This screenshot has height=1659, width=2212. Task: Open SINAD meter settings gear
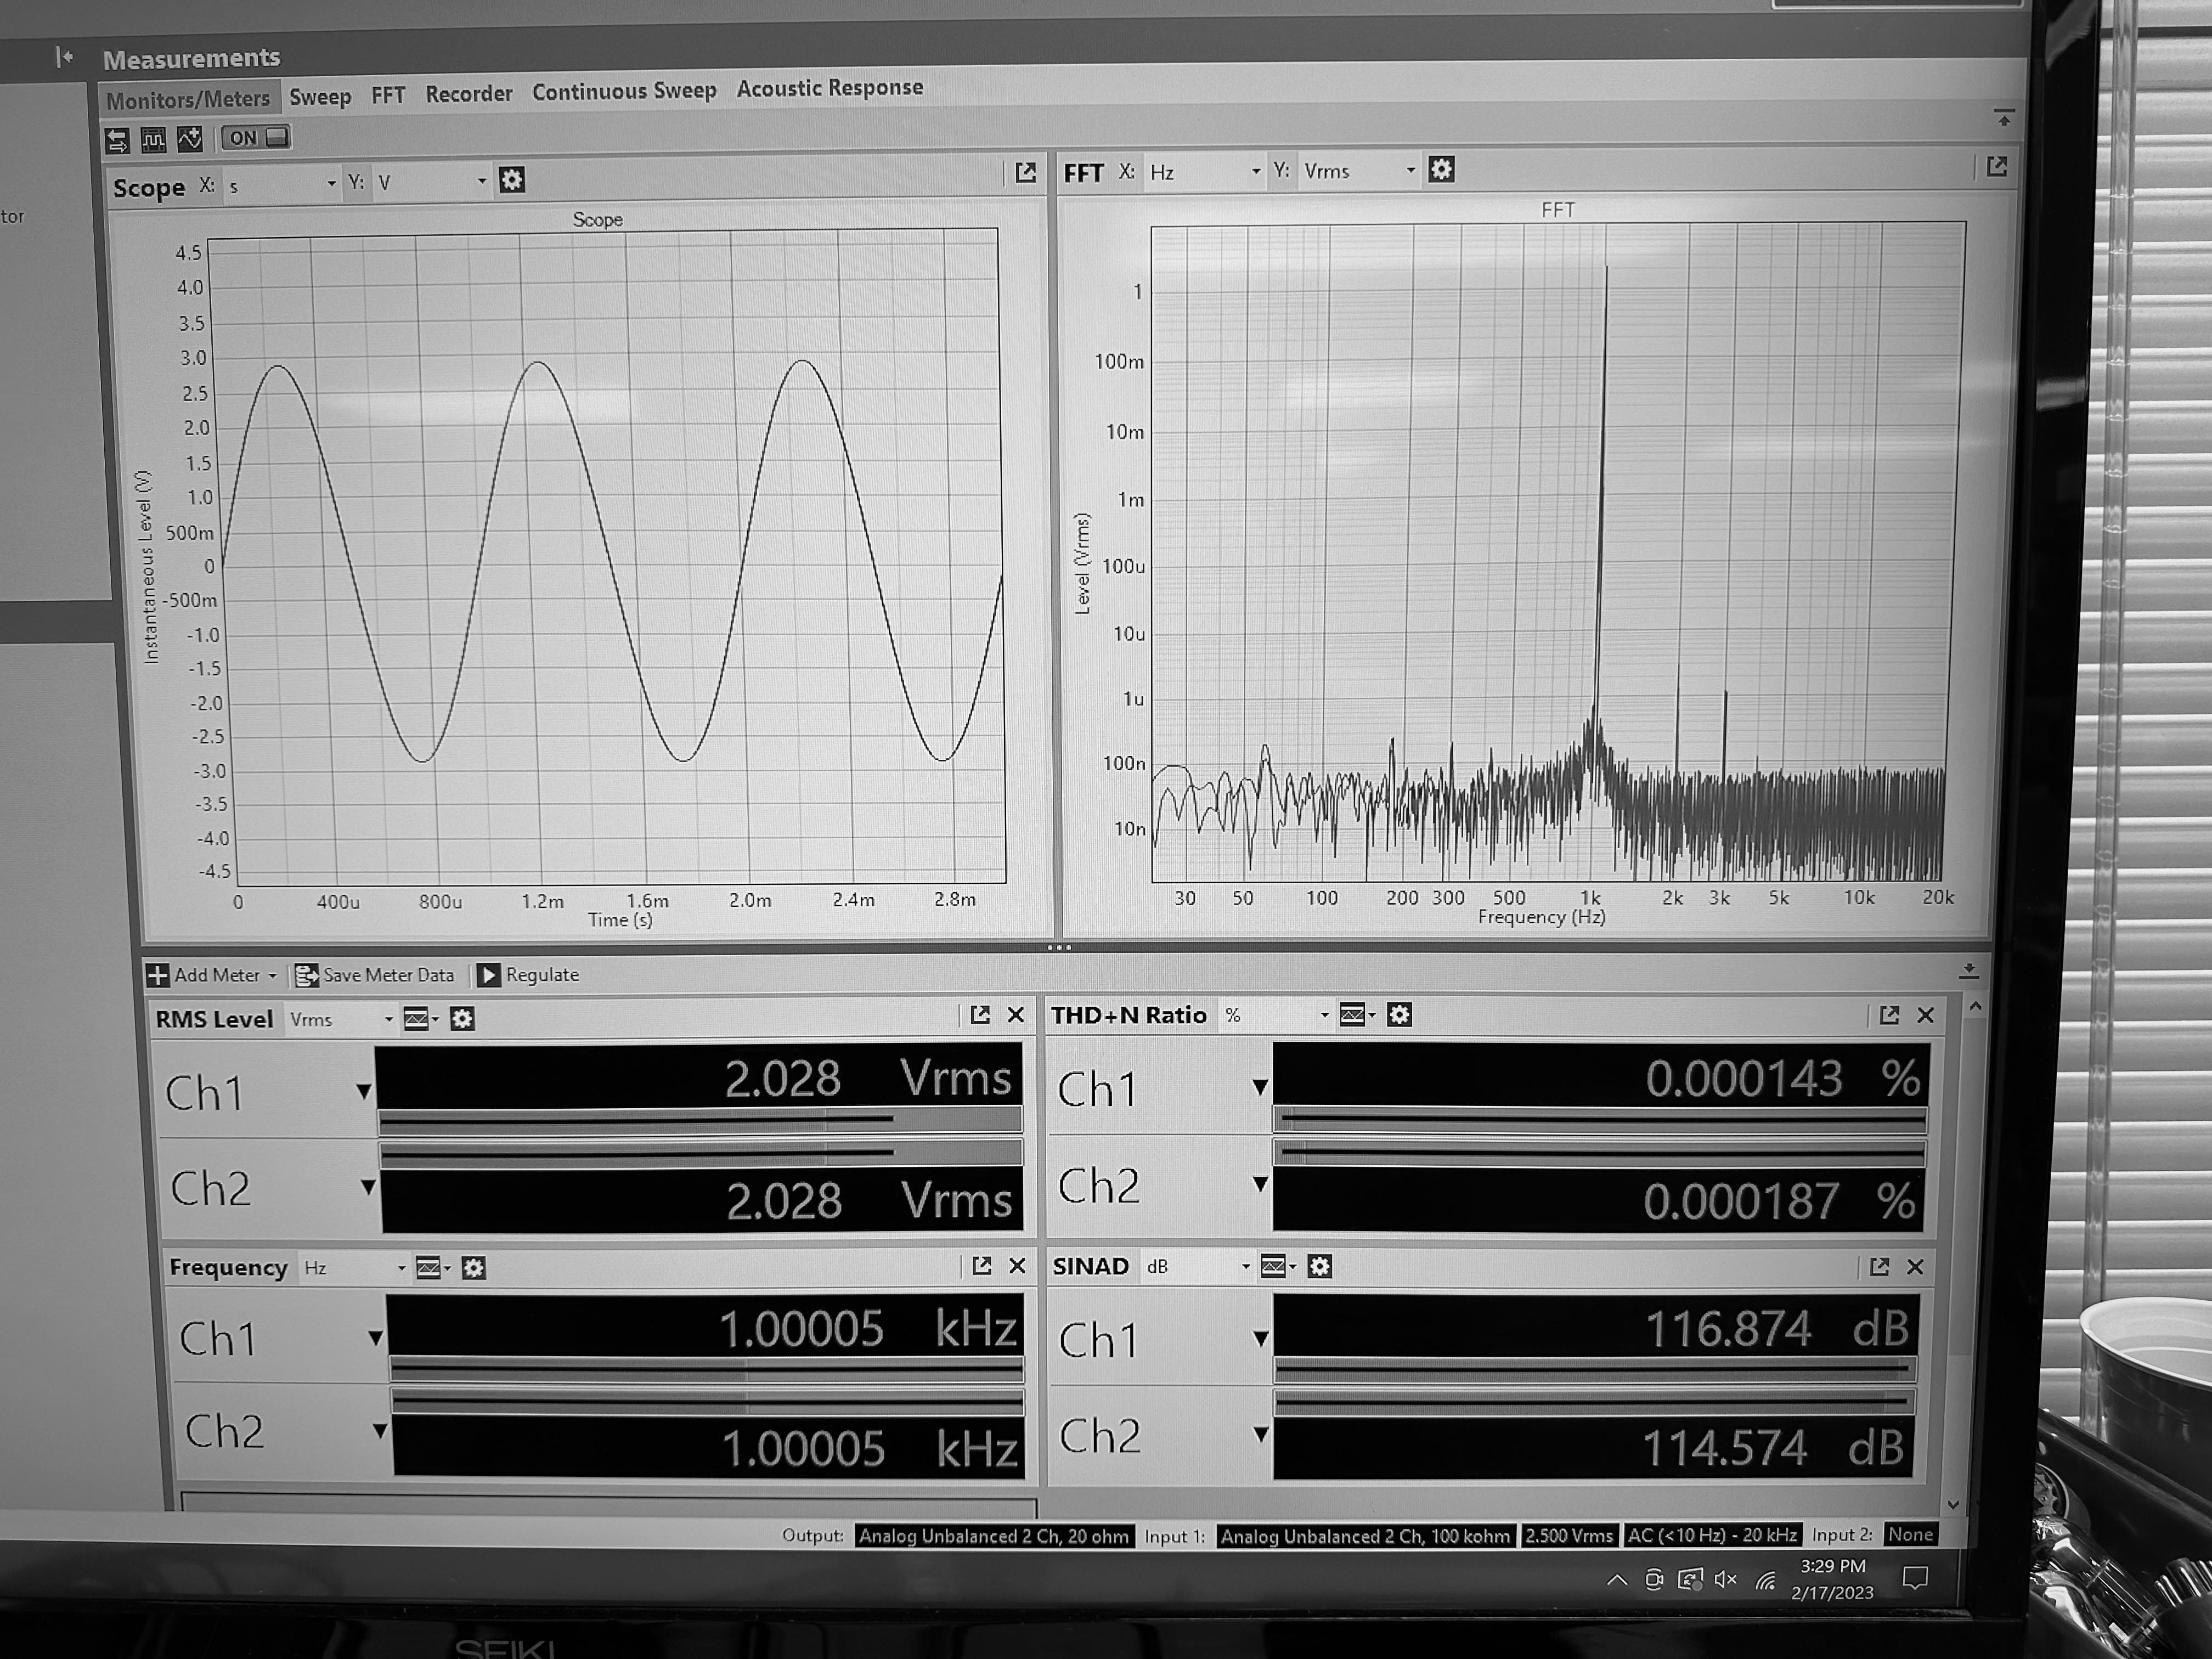click(x=1319, y=1266)
